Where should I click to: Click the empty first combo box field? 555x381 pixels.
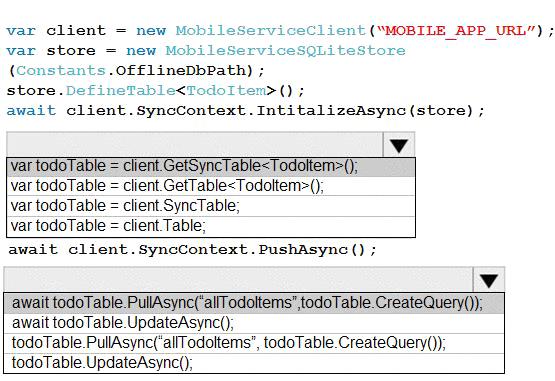pyautogui.click(x=195, y=145)
